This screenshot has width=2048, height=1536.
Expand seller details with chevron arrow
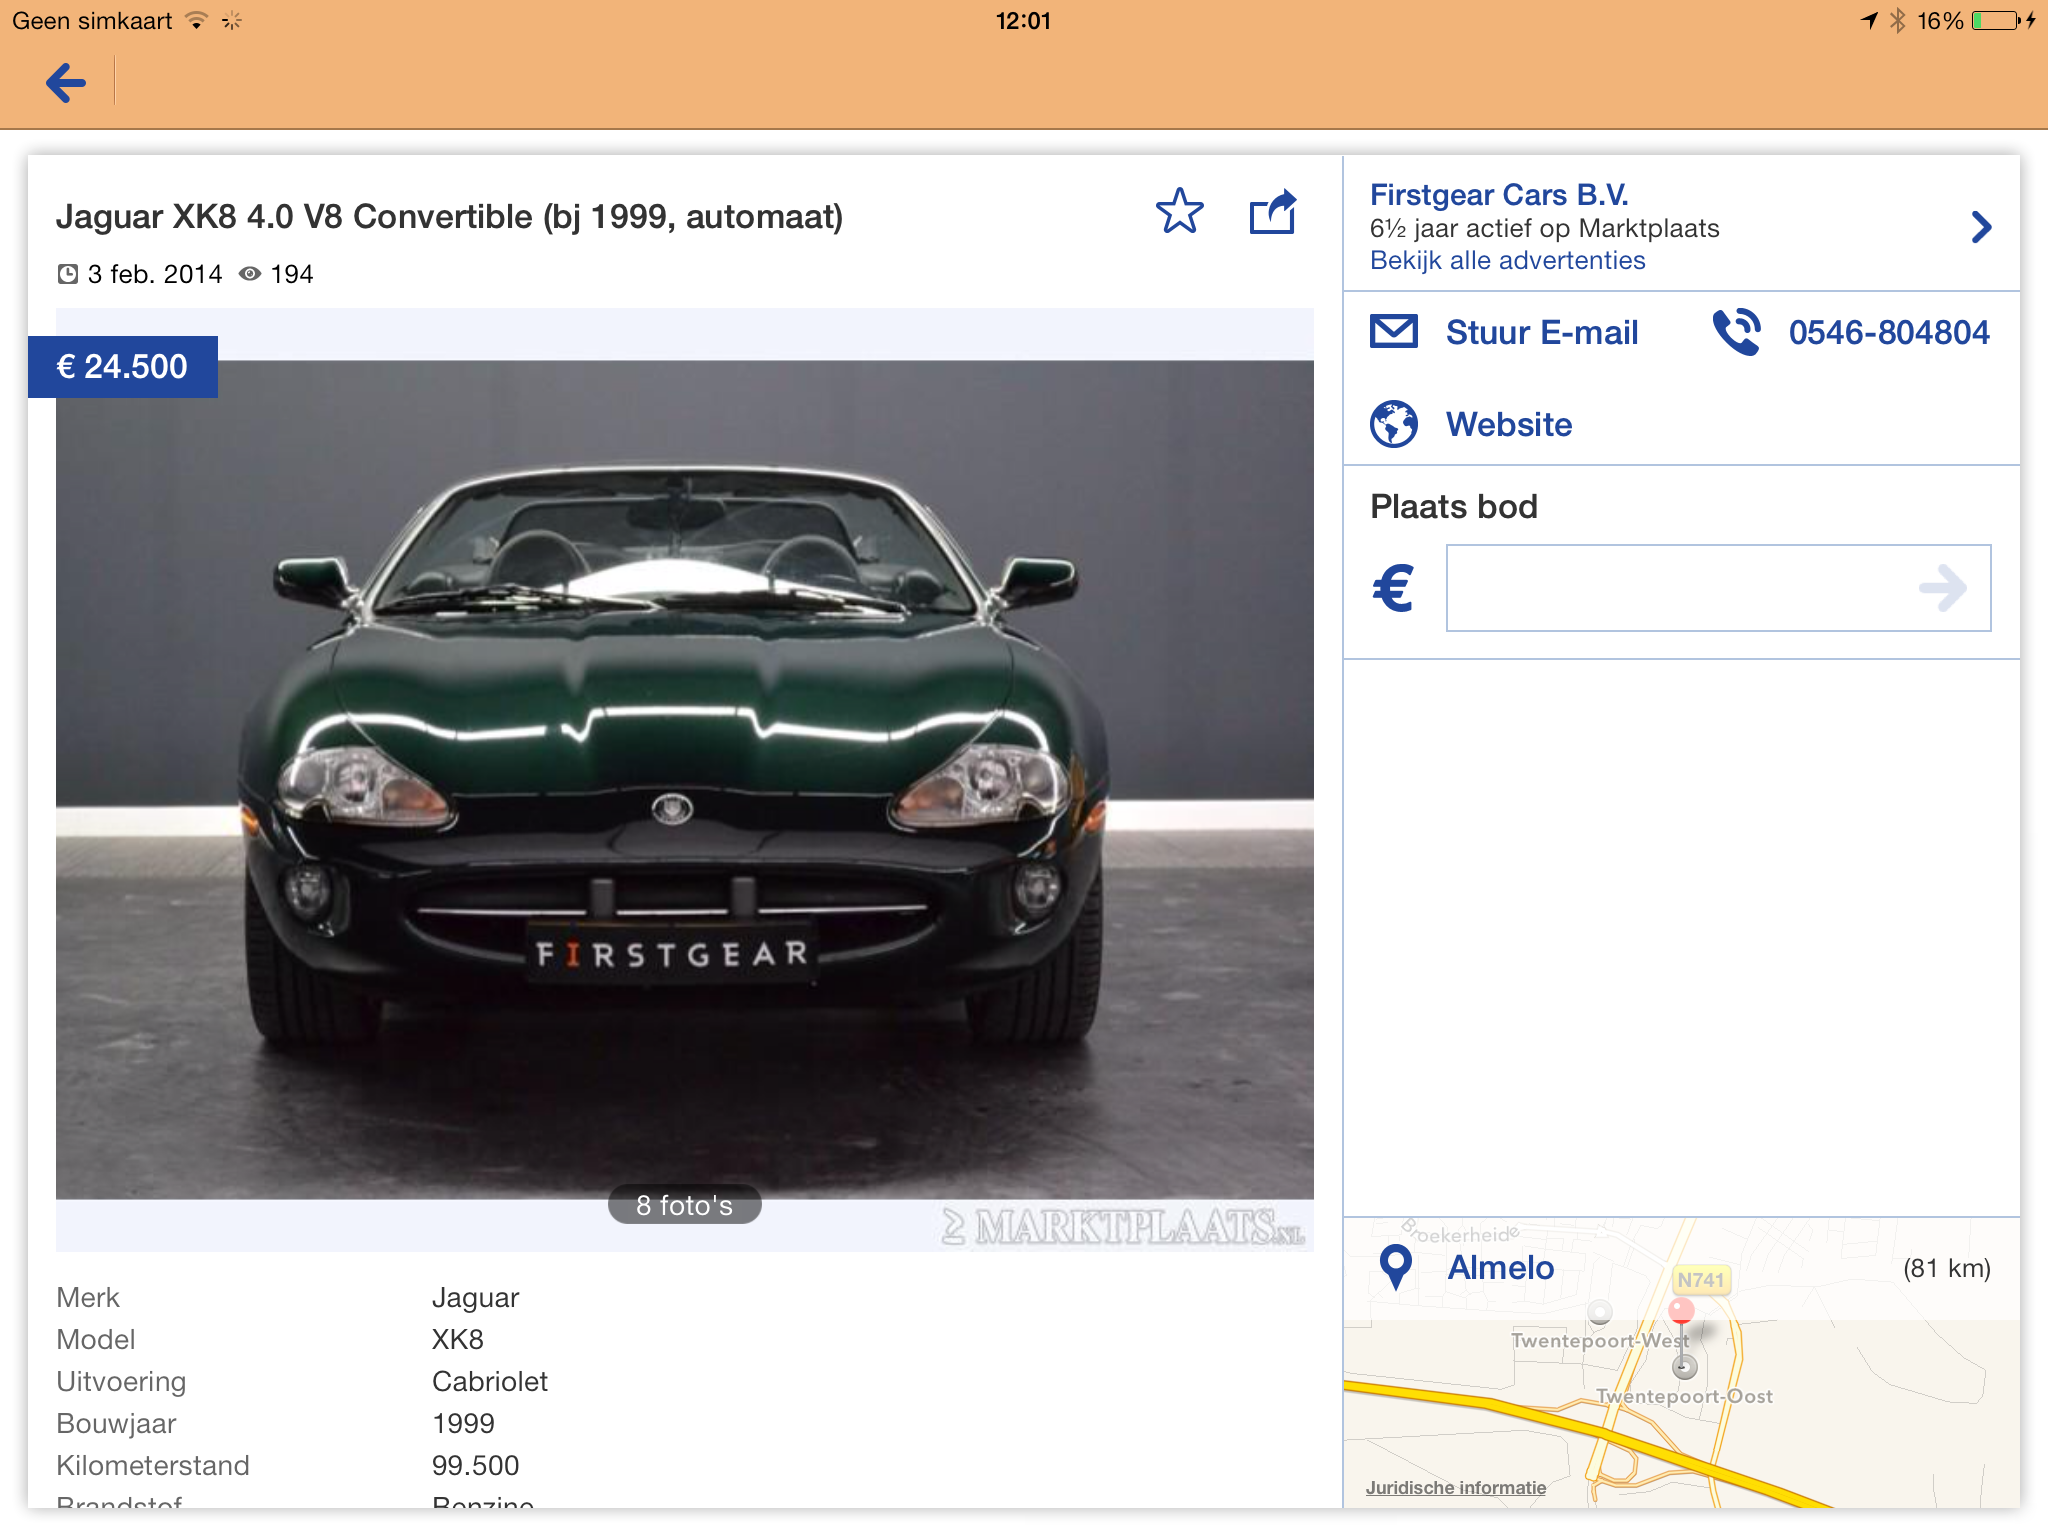tap(1981, 227)
